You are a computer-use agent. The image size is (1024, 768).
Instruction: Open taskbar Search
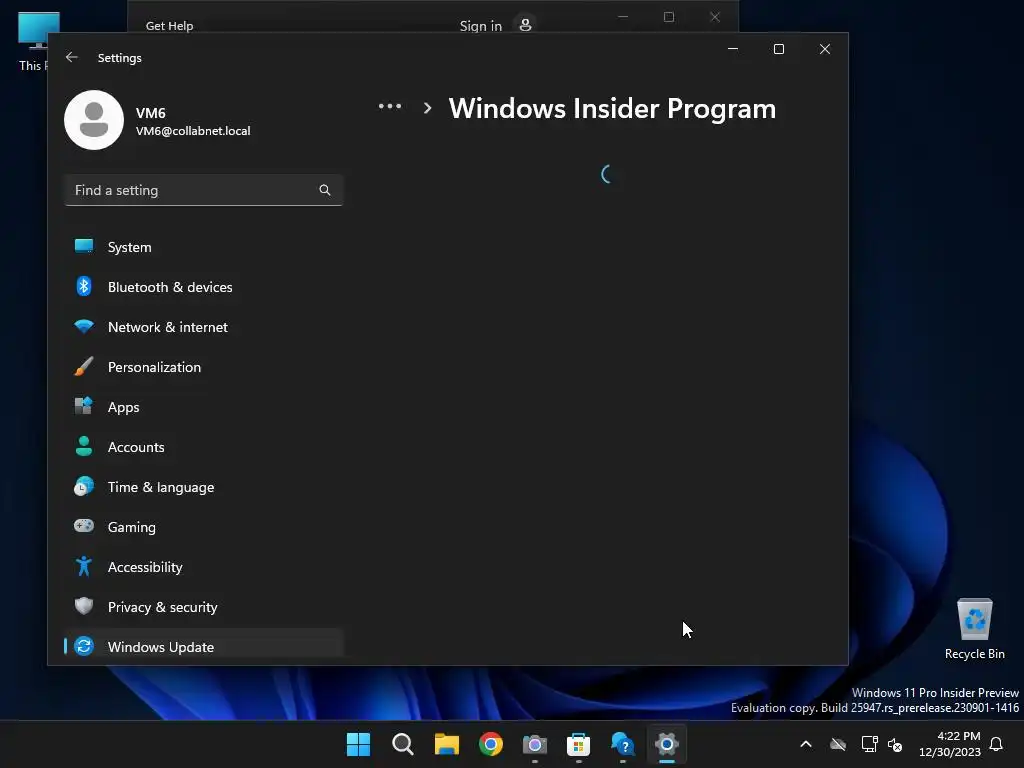(x=403, y=744)
